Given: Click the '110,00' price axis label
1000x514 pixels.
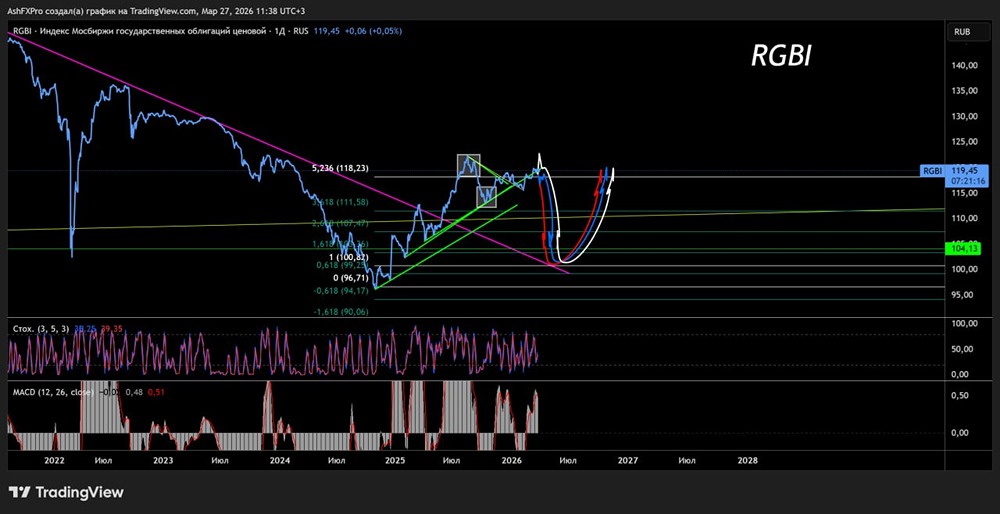Looking at the screenshot, I should (x=965, y=218).
